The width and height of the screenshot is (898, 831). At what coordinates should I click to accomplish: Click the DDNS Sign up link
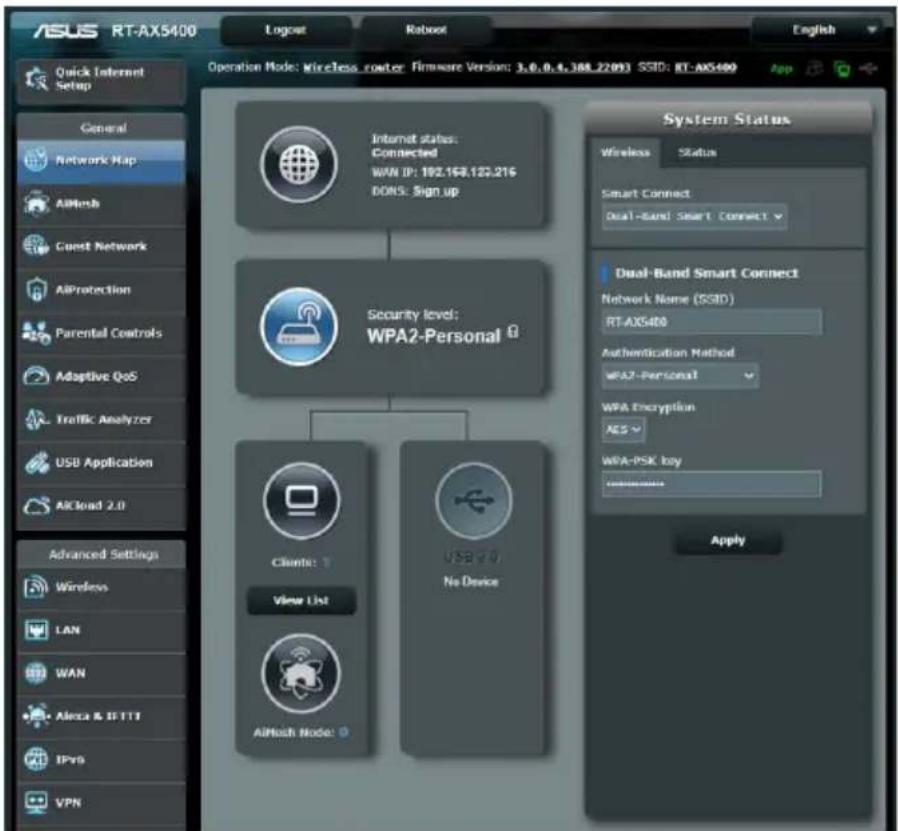(436, 191)
